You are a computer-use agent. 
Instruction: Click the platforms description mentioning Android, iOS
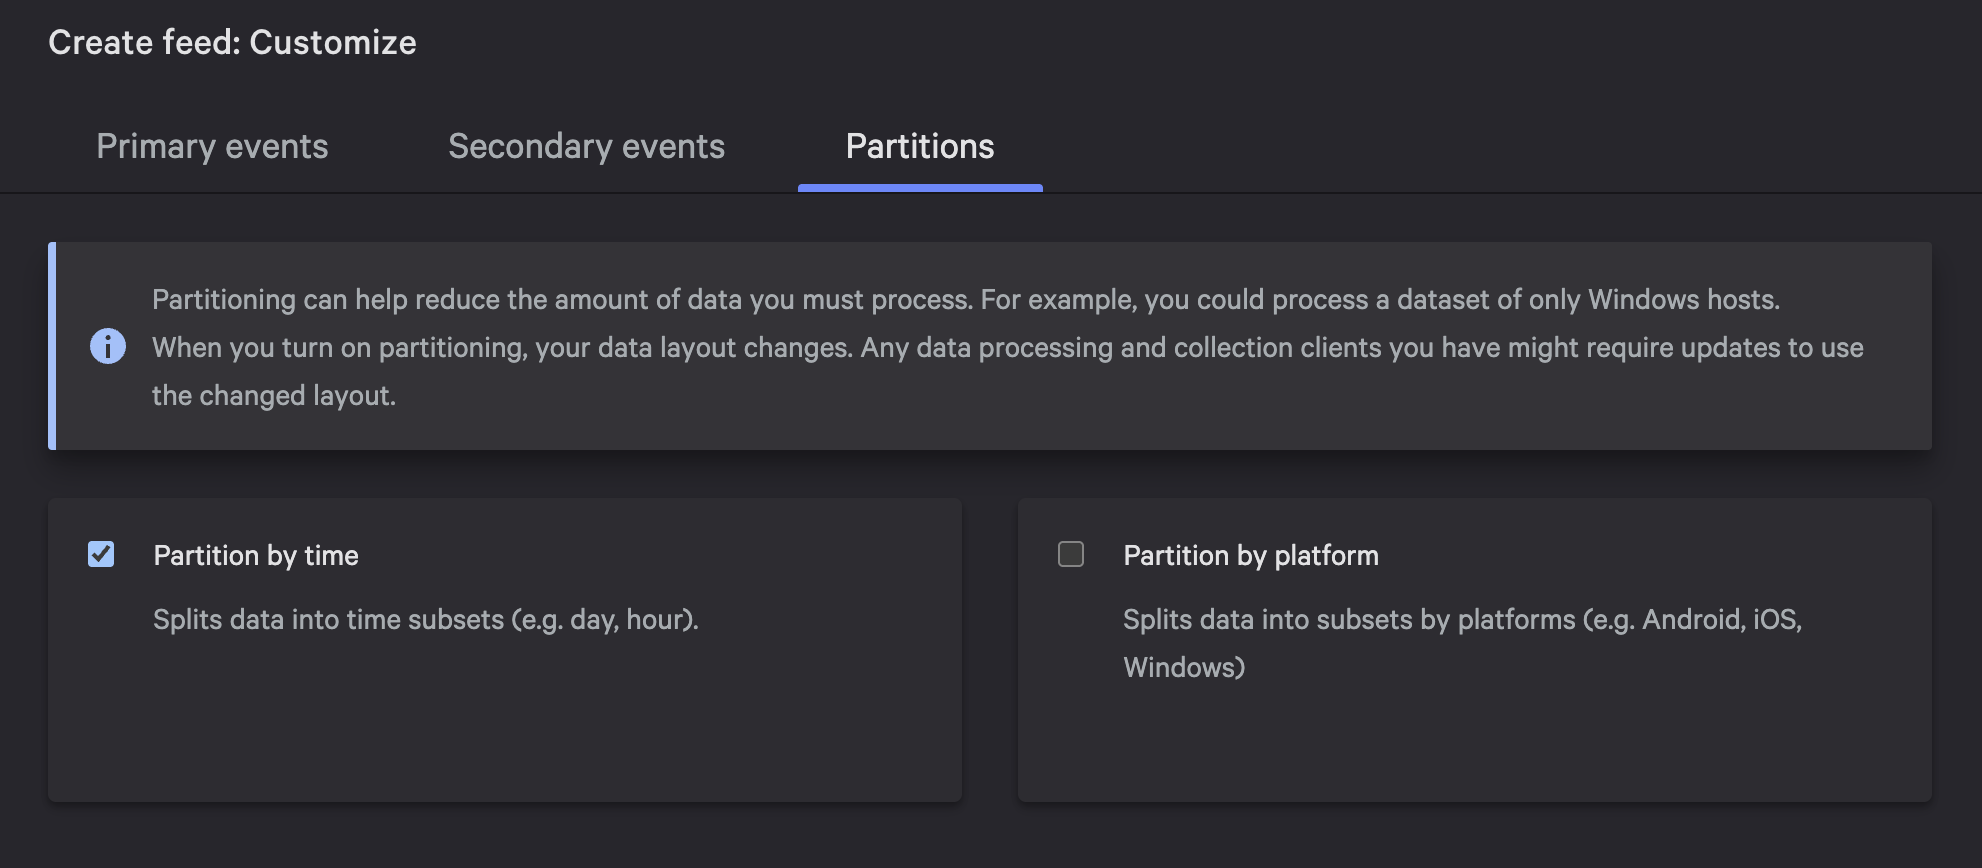[x=1462, y=620]
